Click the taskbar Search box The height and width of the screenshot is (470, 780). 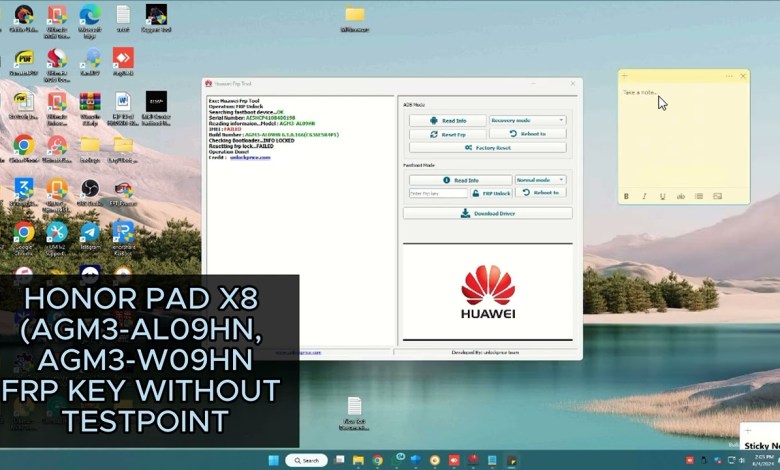click(x=306, y=460)
